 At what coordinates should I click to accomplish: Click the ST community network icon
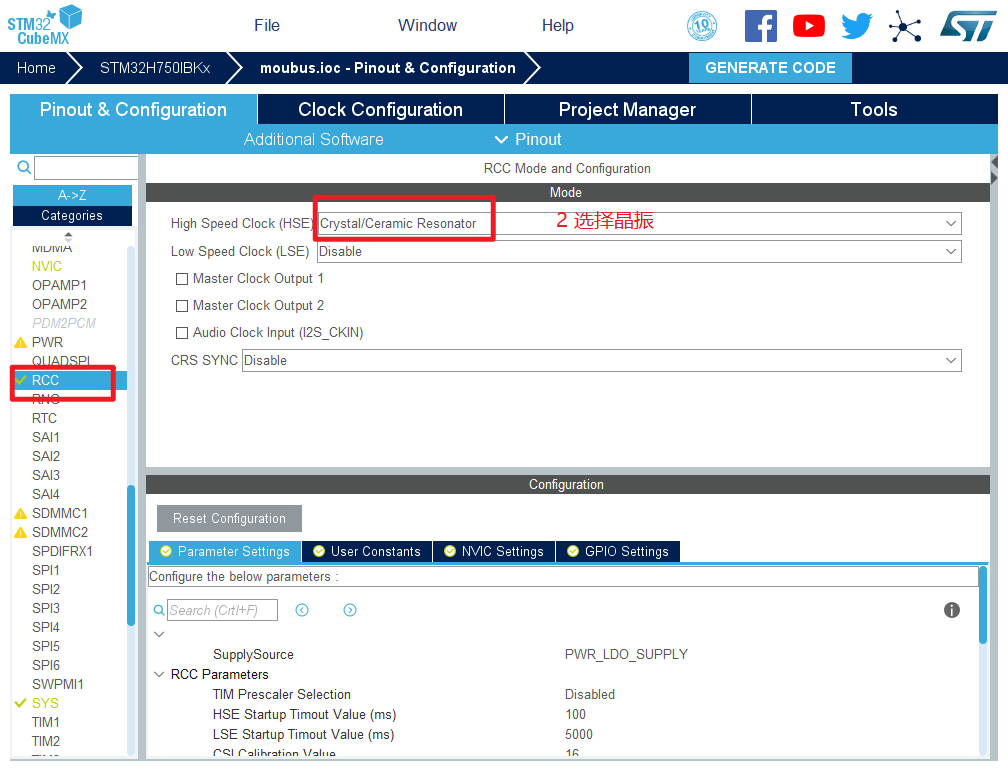(x=905, y=26)
